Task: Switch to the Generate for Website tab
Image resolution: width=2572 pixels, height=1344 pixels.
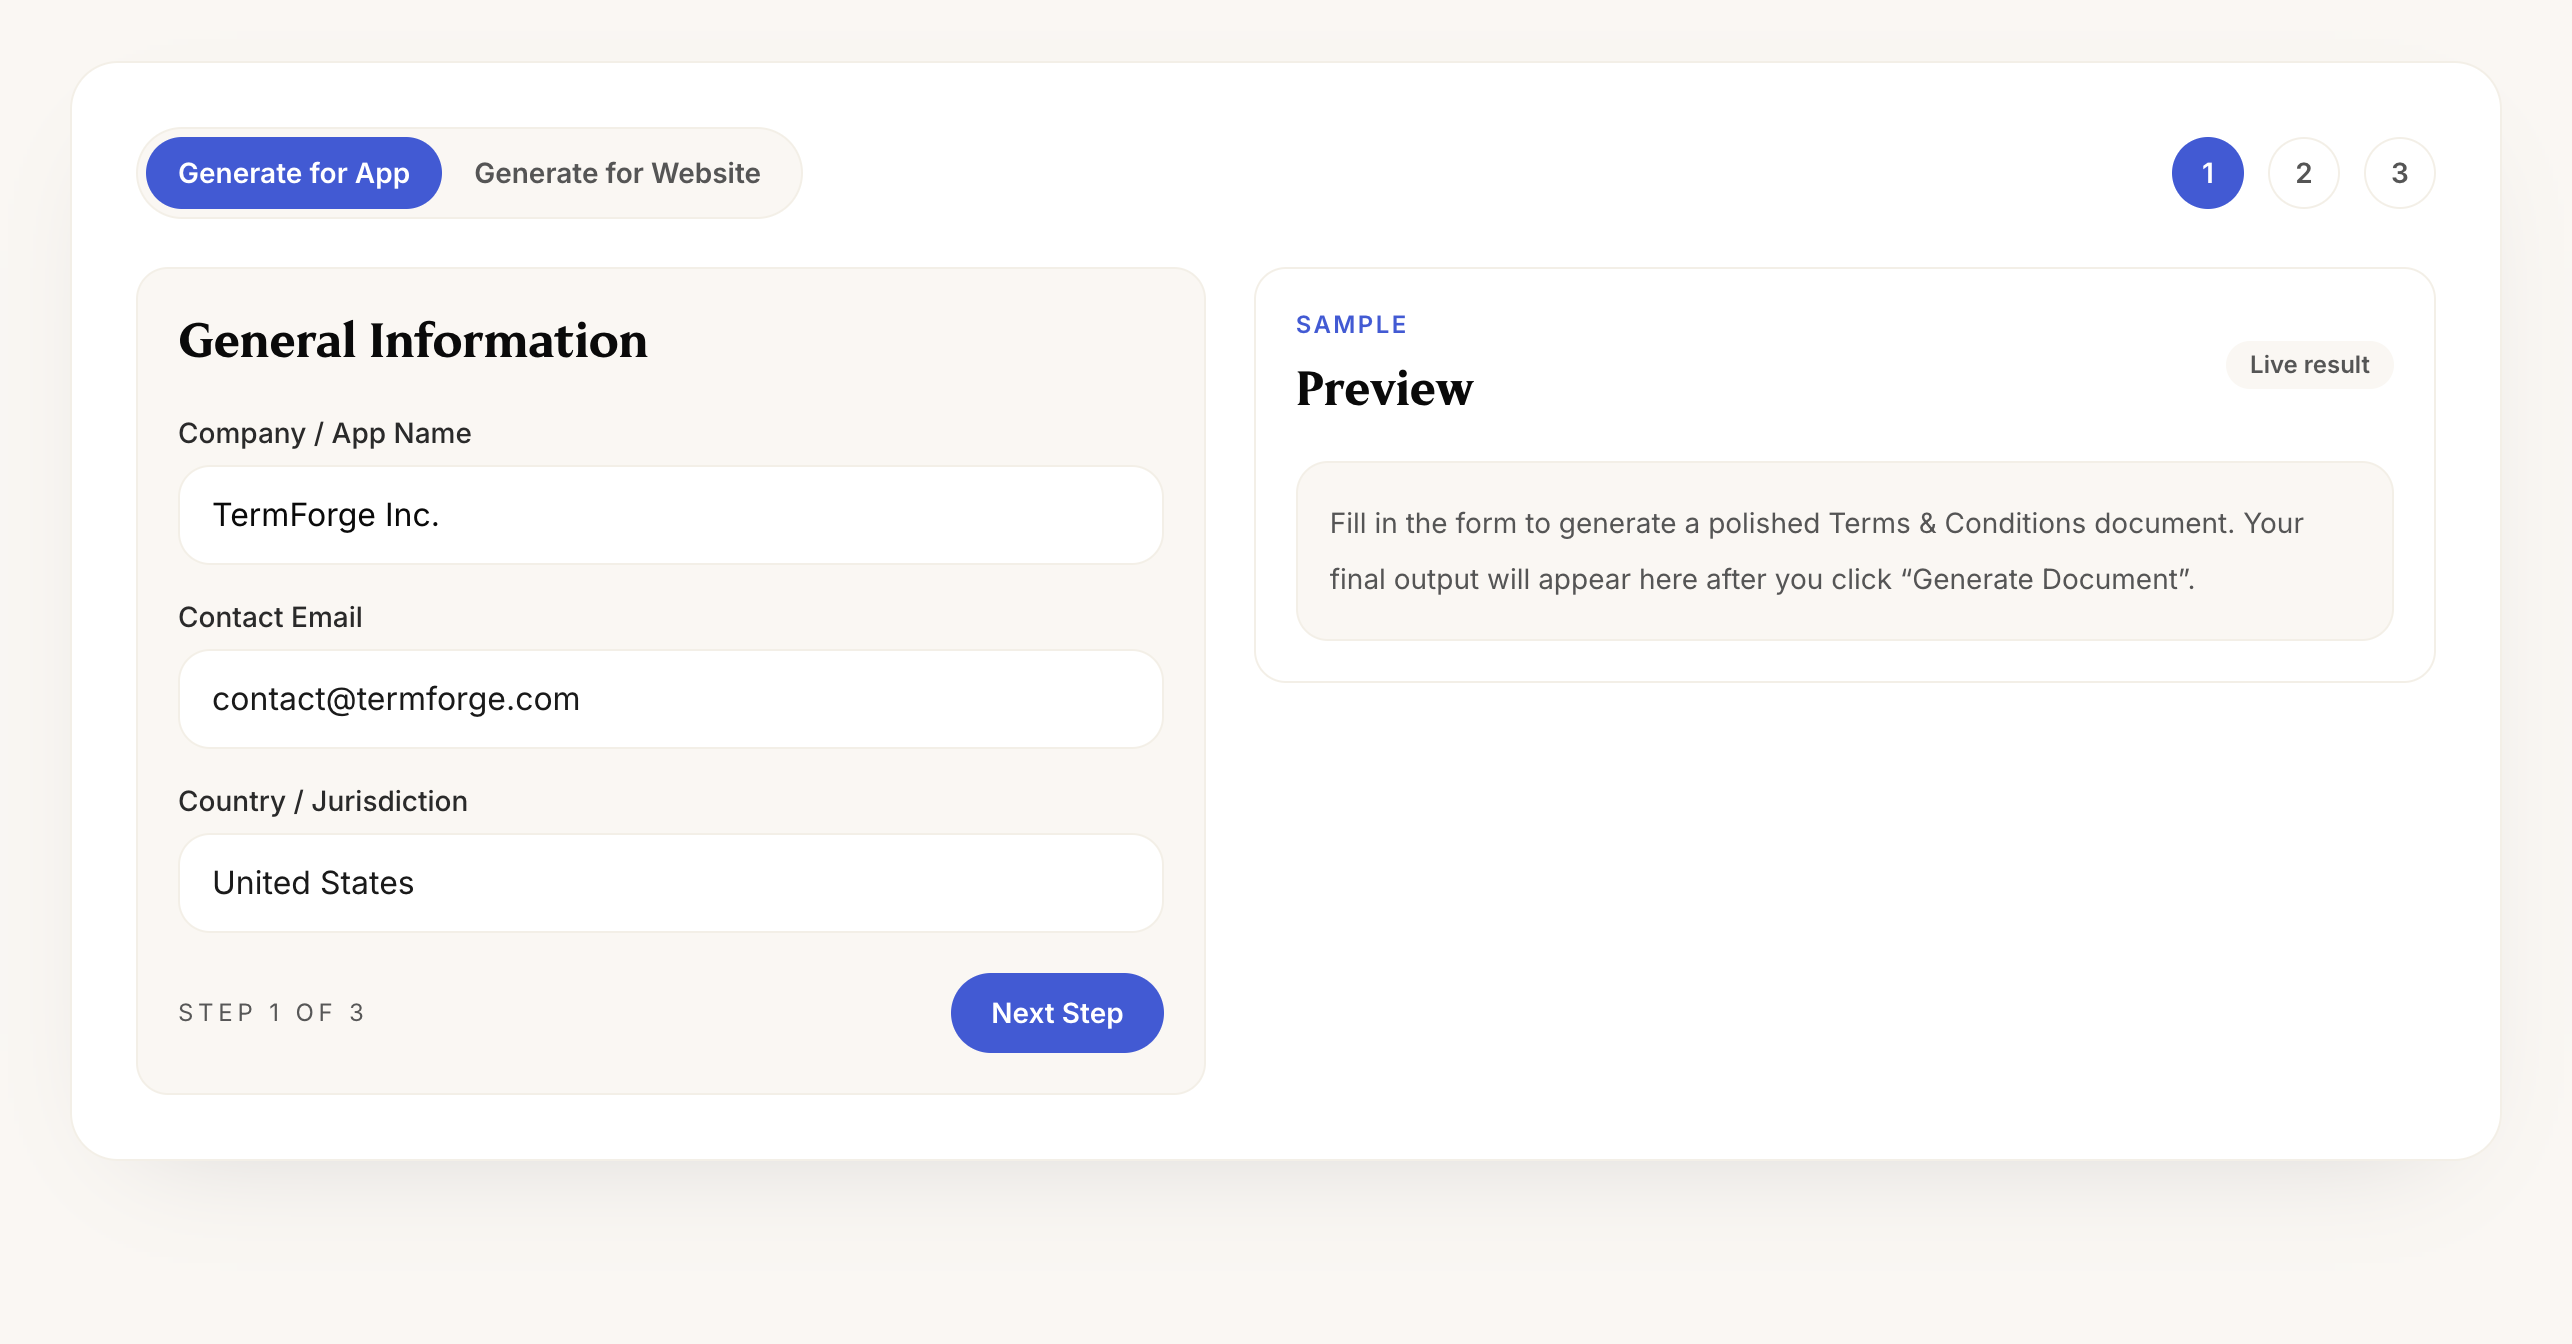Action: [618, 172]
